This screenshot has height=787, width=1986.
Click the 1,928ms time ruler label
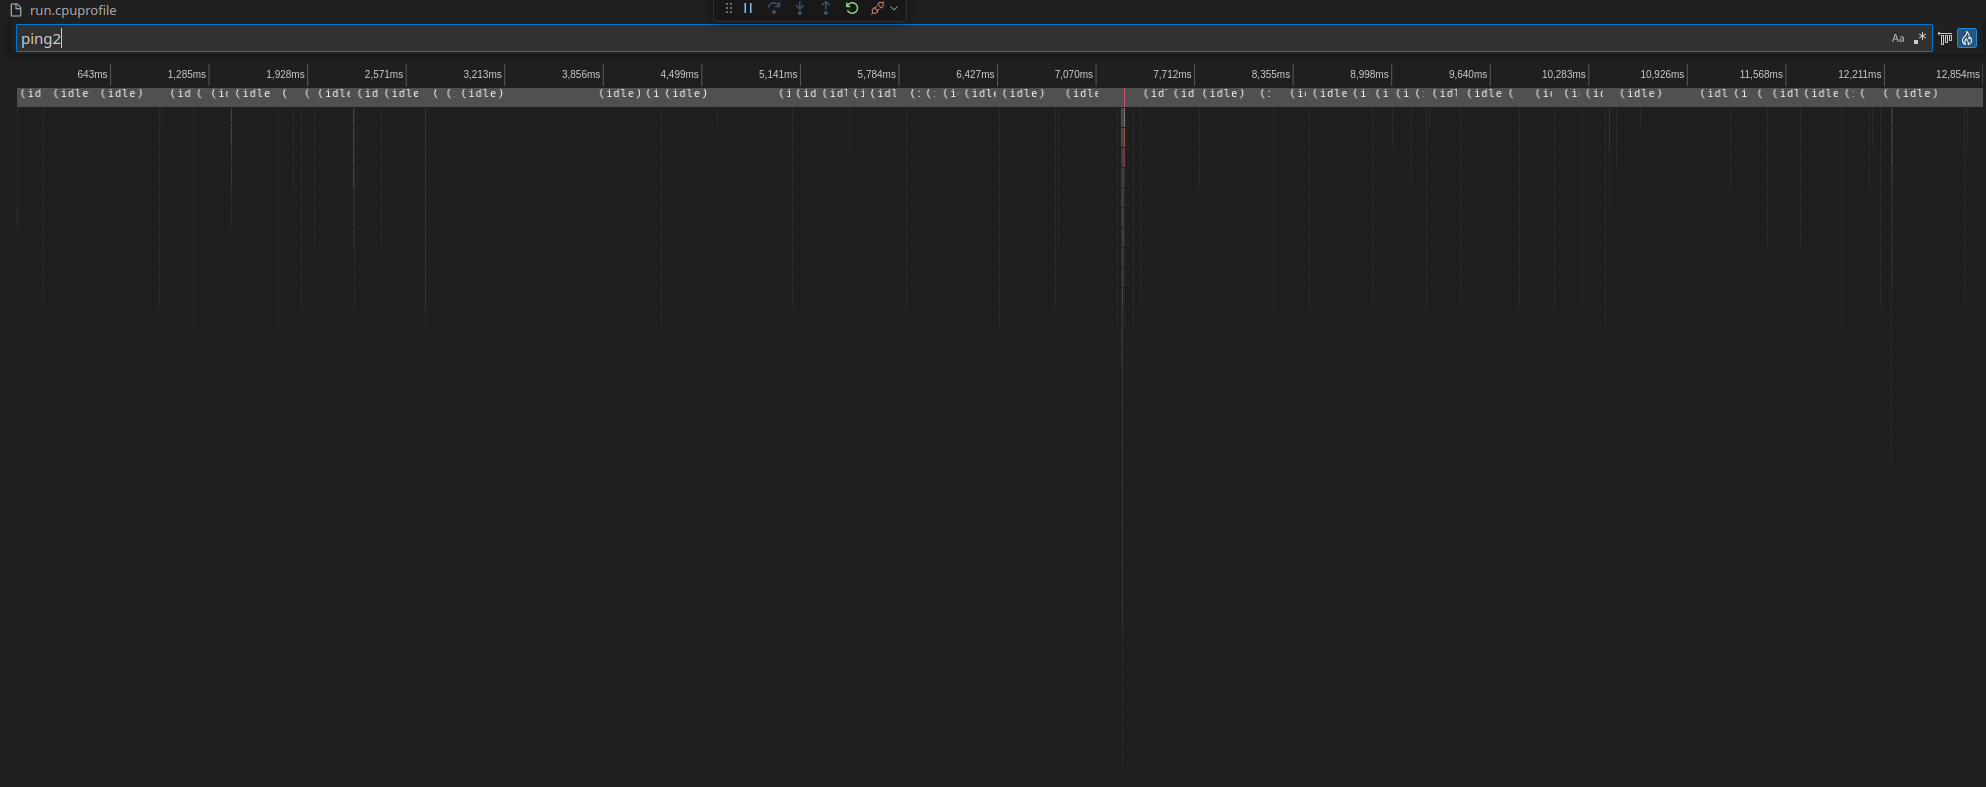[x=285, y=75]
